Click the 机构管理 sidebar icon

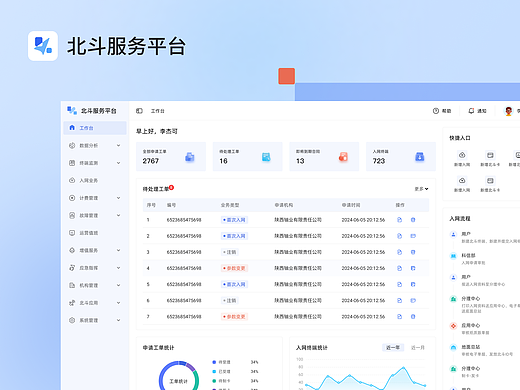coord(72,285)
